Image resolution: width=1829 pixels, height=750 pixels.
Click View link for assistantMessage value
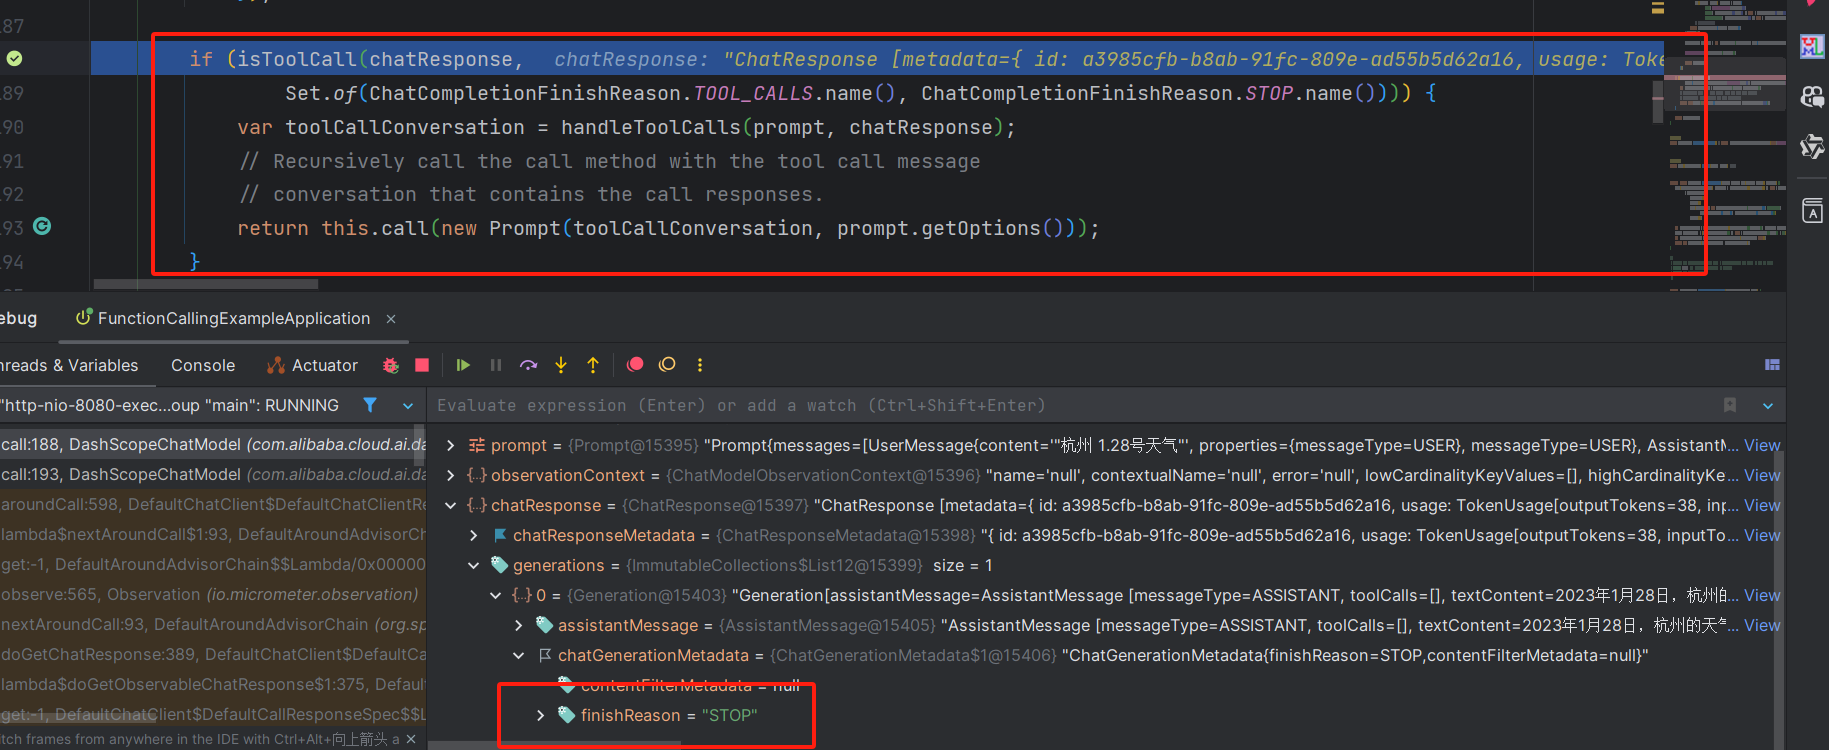pos(1762,625)
